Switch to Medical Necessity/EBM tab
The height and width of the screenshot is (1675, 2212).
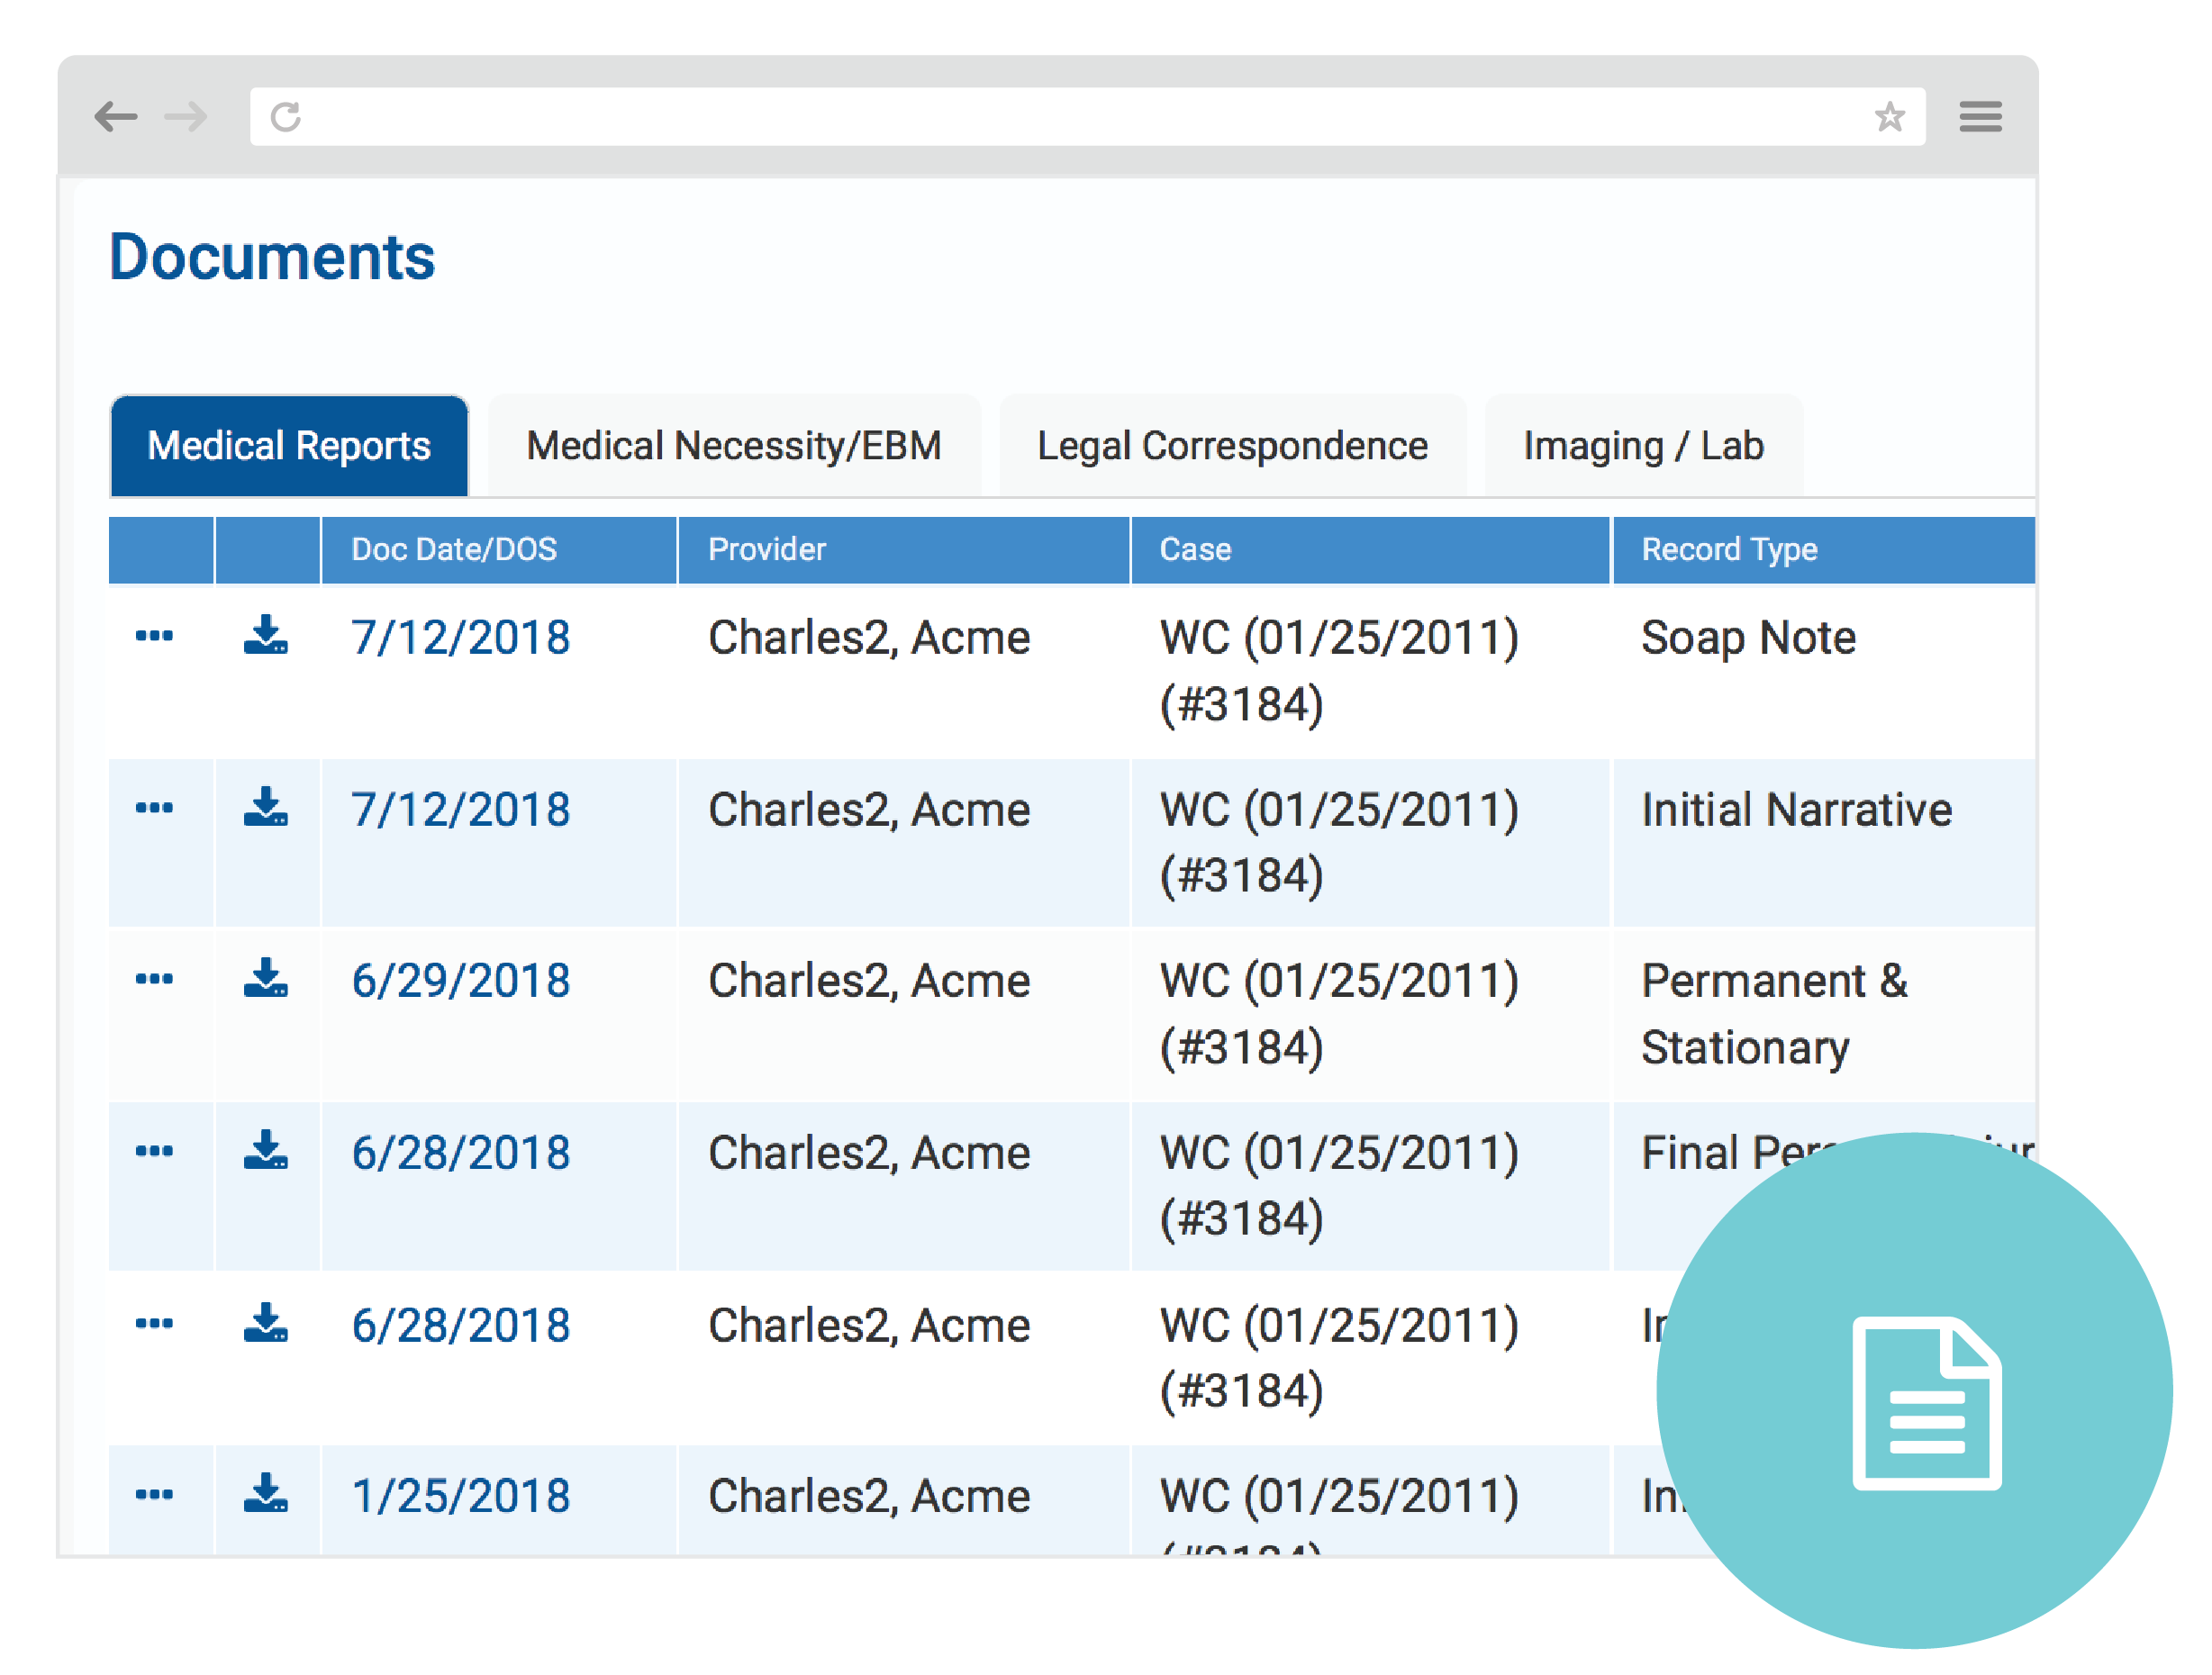[734, 446]
